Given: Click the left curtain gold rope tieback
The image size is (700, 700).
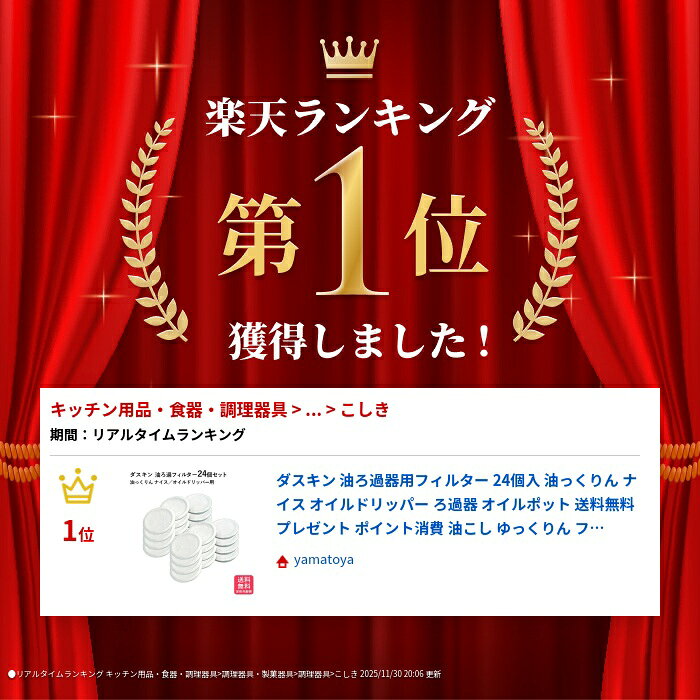Looking at the screenshot, I should click(20, 462).
